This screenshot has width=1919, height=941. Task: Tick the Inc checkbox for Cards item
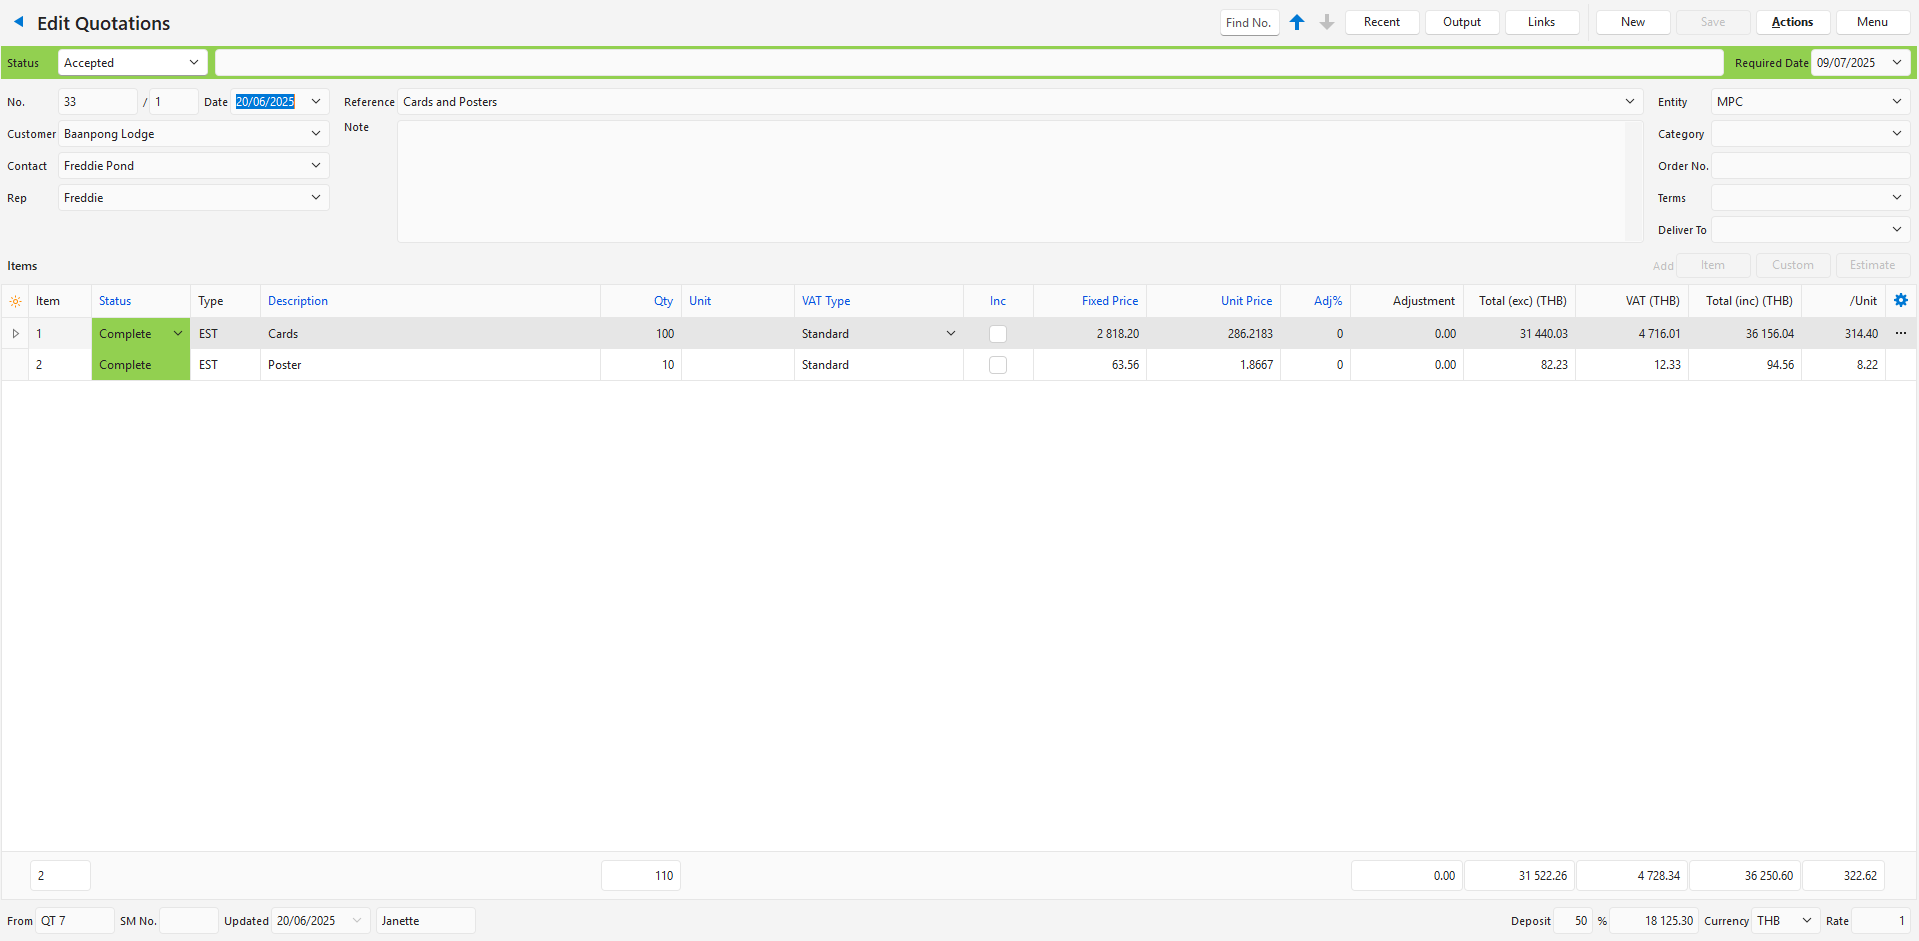(997, 334)
